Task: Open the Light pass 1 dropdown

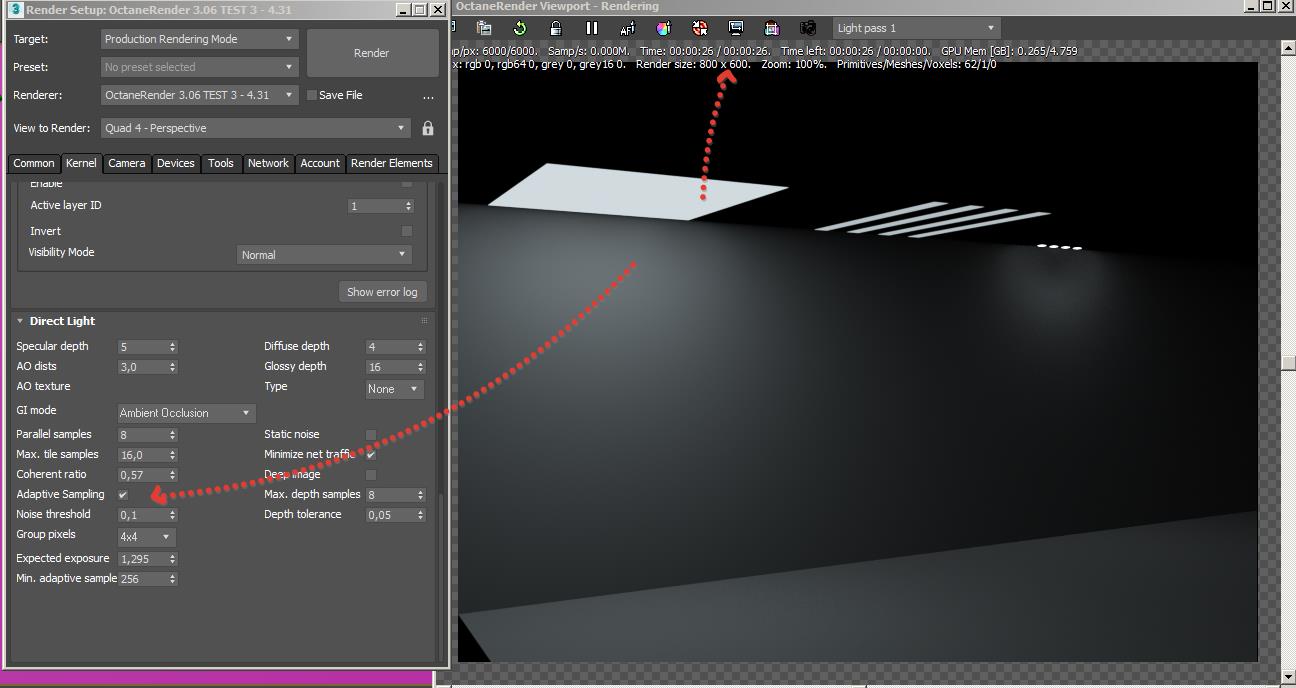Action: [x=916, y=28]
